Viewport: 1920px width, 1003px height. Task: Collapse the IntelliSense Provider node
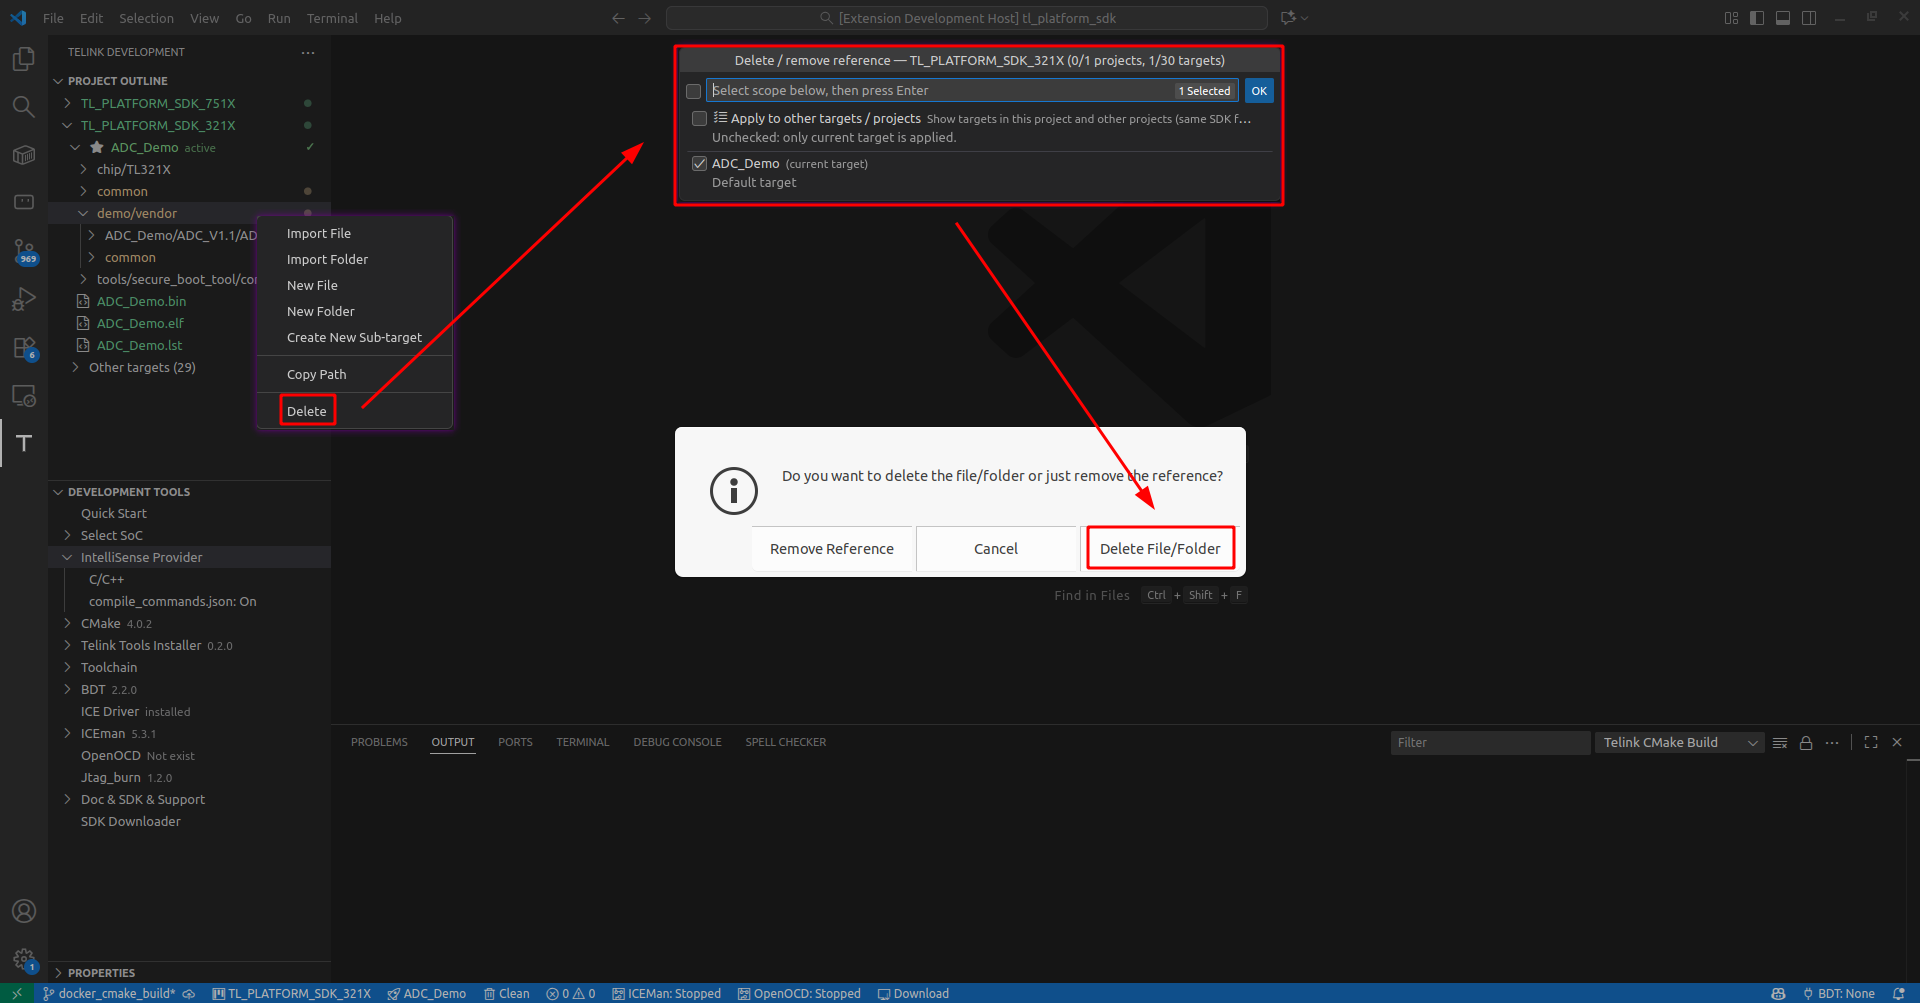pyautogui.click(x=67, y=557)
